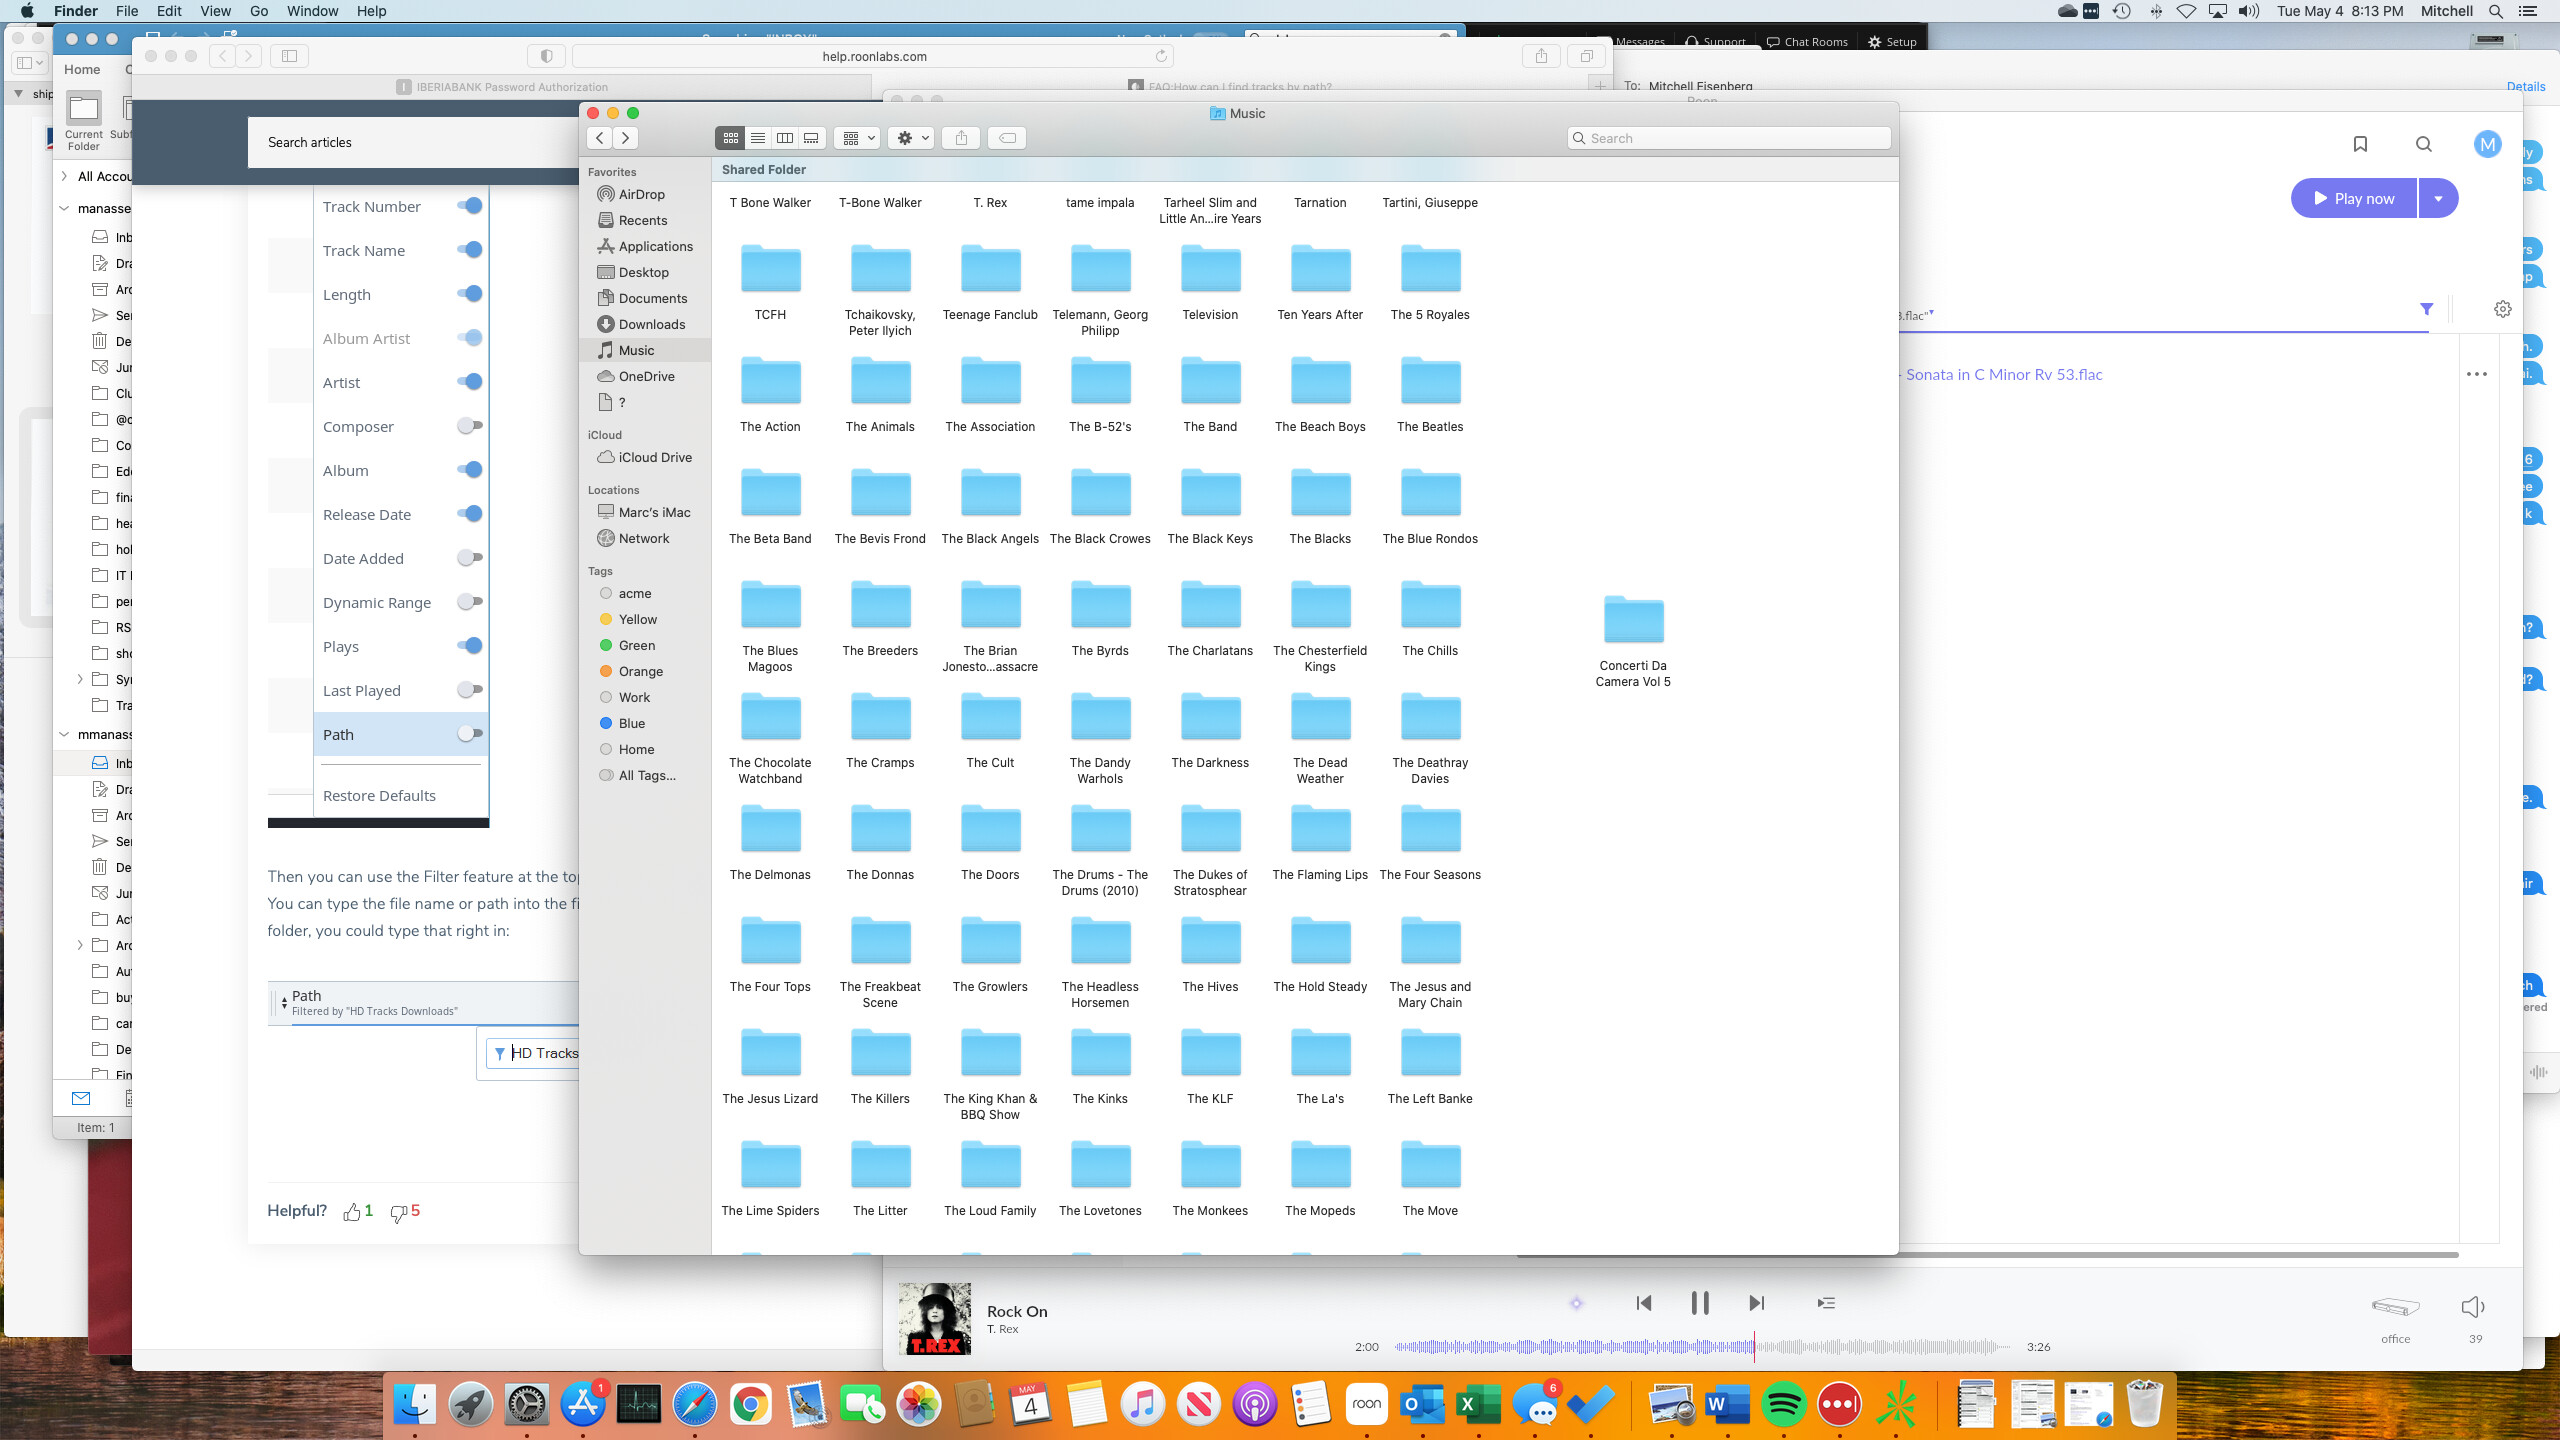
Task: Click the Finder edit tags button
Action: (x=1007, y=138)
